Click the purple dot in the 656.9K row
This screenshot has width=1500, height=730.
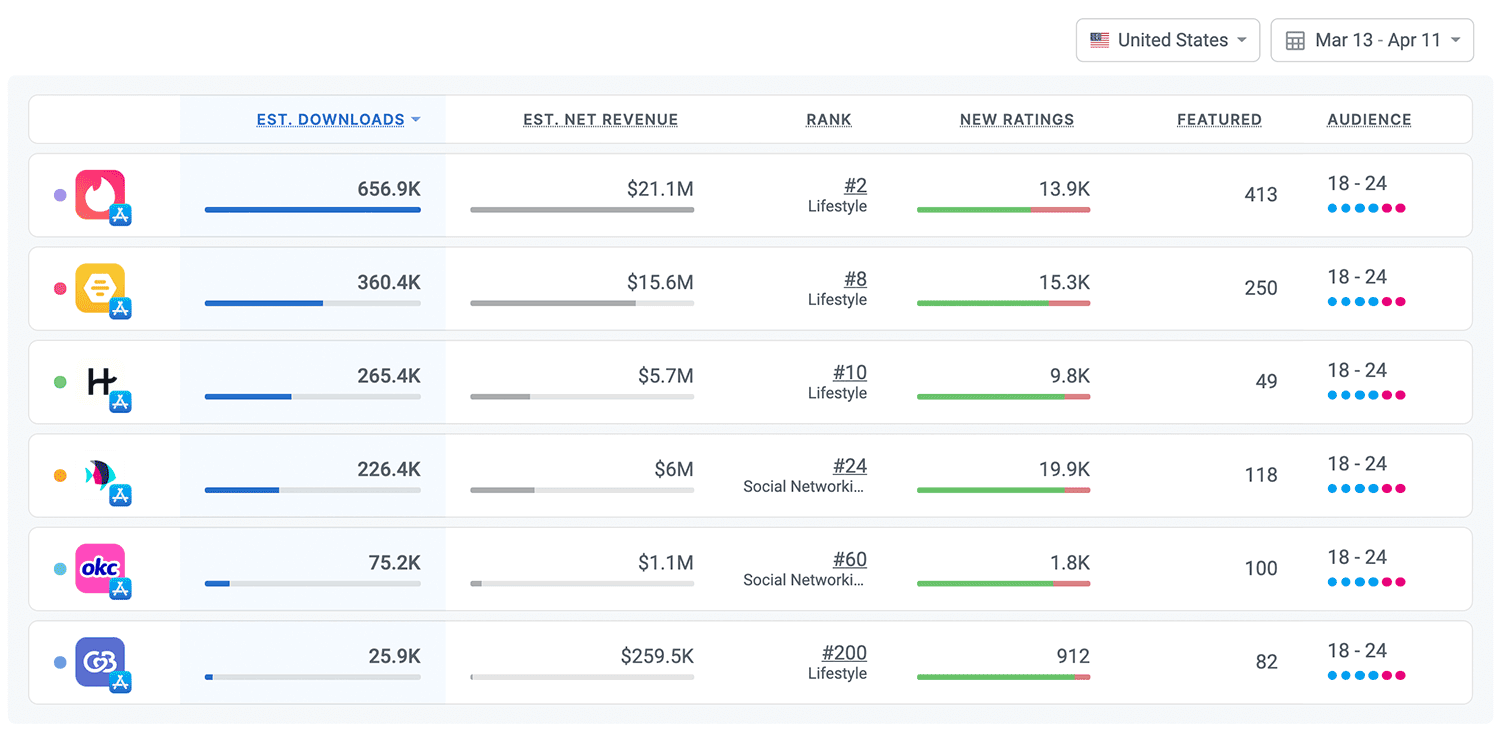click(x=60, y=195)
